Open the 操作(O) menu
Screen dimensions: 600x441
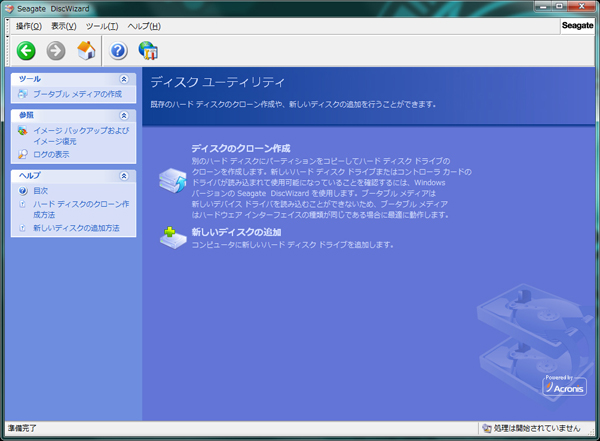[x=29, y=26]
